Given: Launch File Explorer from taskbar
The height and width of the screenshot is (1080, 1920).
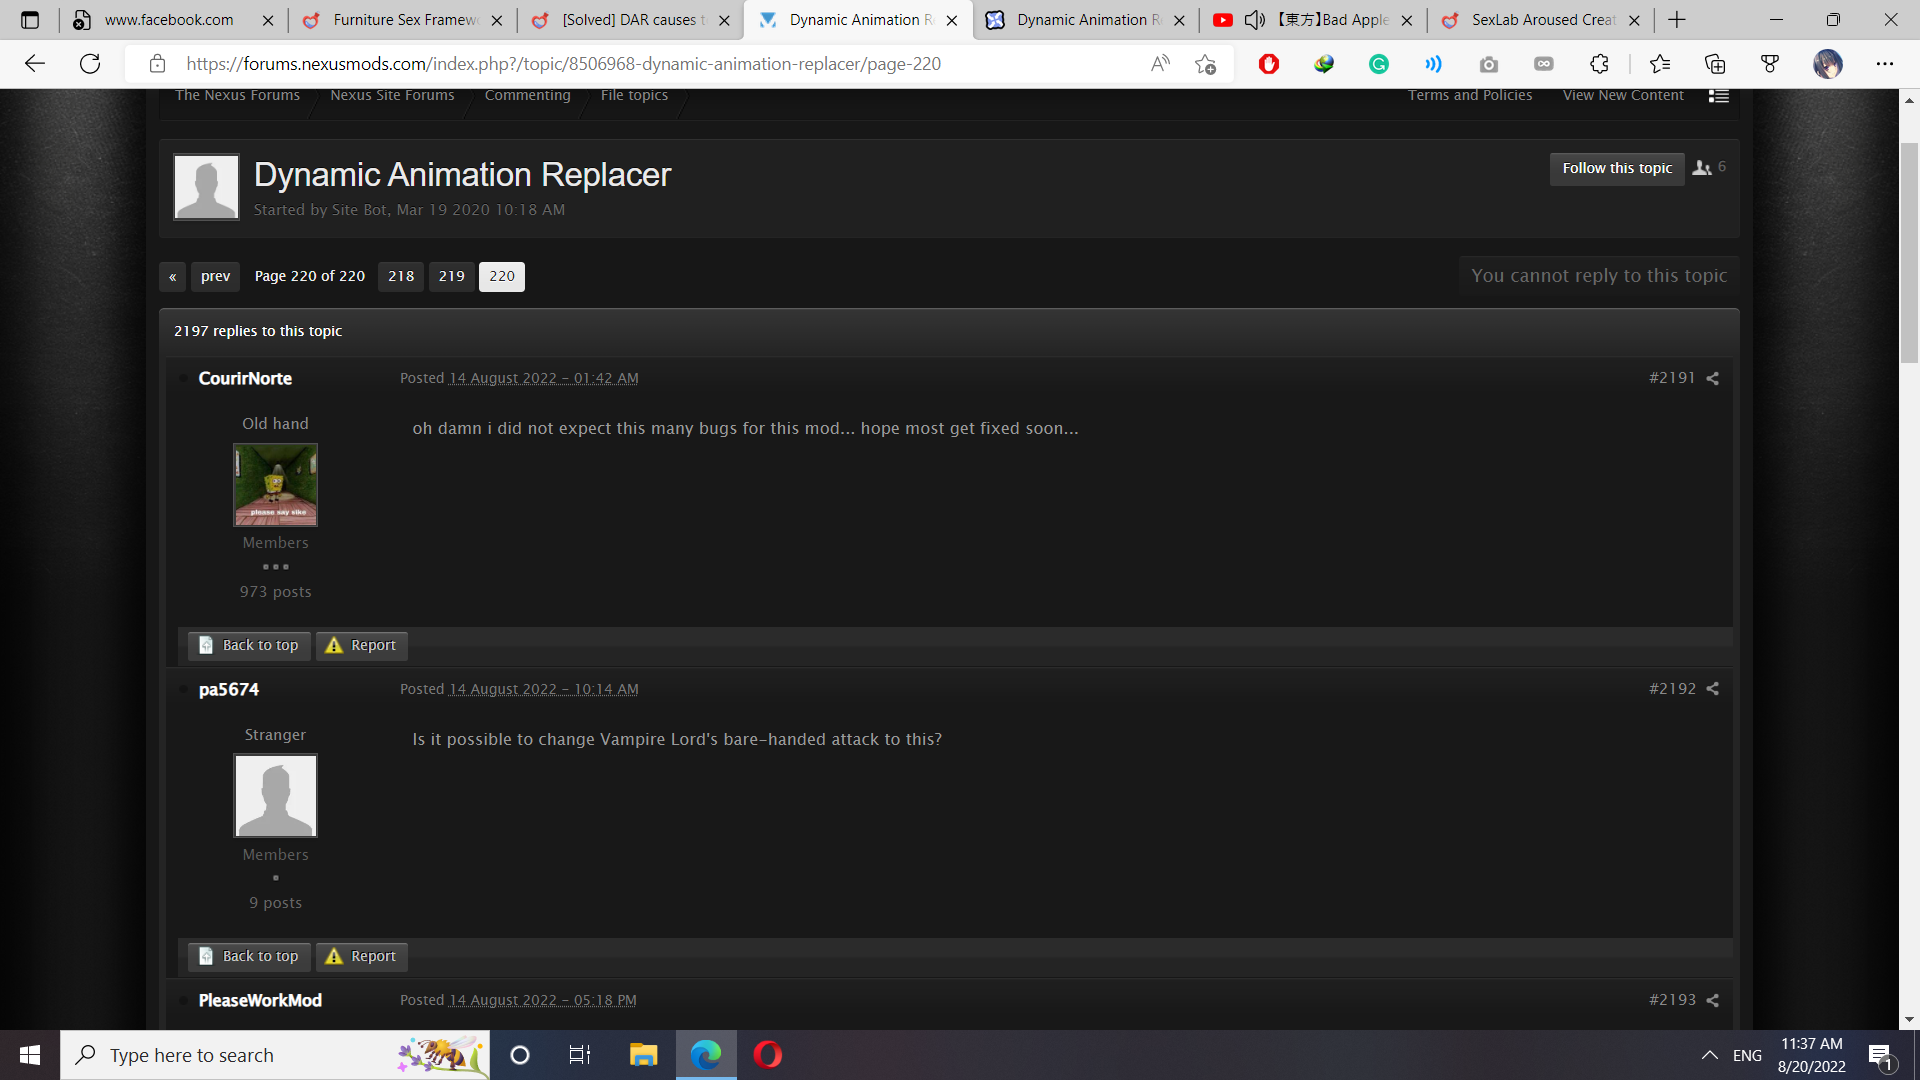Looking at the screenshot, I should (x=643, y=1055).
